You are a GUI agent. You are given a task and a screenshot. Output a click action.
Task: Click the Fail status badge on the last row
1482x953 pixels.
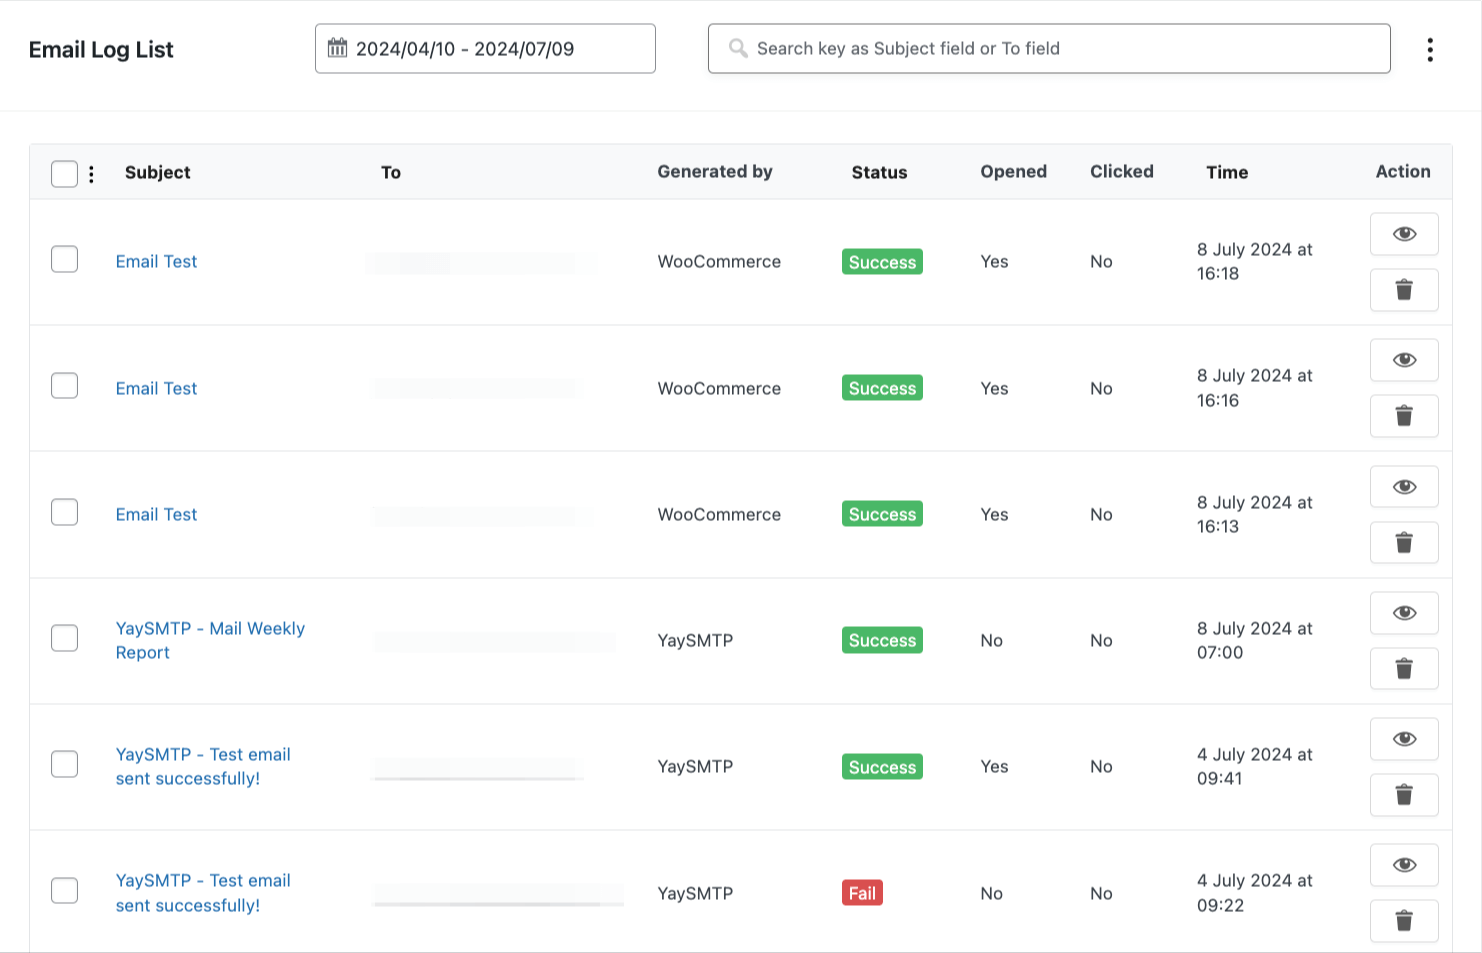tap(861, 892)
